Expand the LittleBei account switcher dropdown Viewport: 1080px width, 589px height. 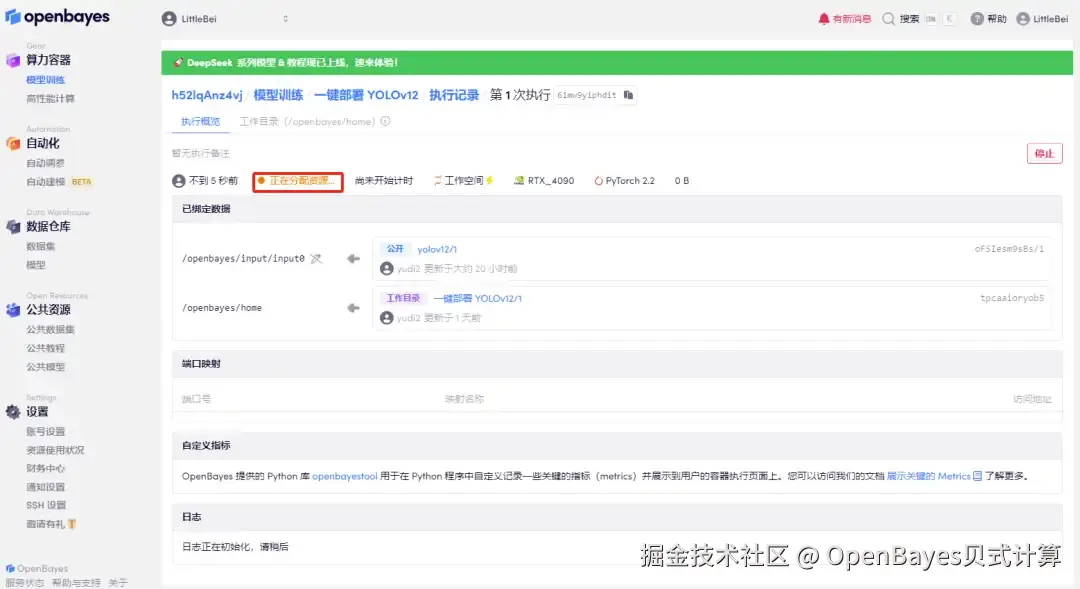point(226,19)
